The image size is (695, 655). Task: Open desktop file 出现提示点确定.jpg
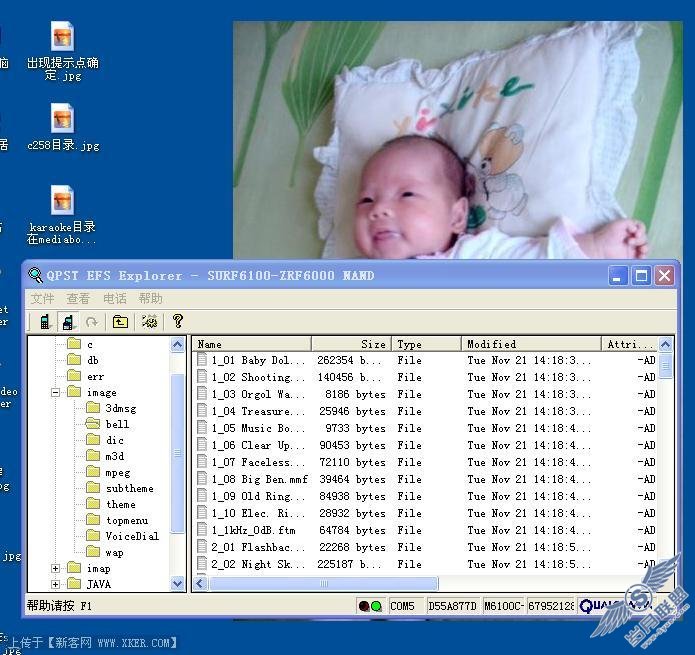pos(62,51)
